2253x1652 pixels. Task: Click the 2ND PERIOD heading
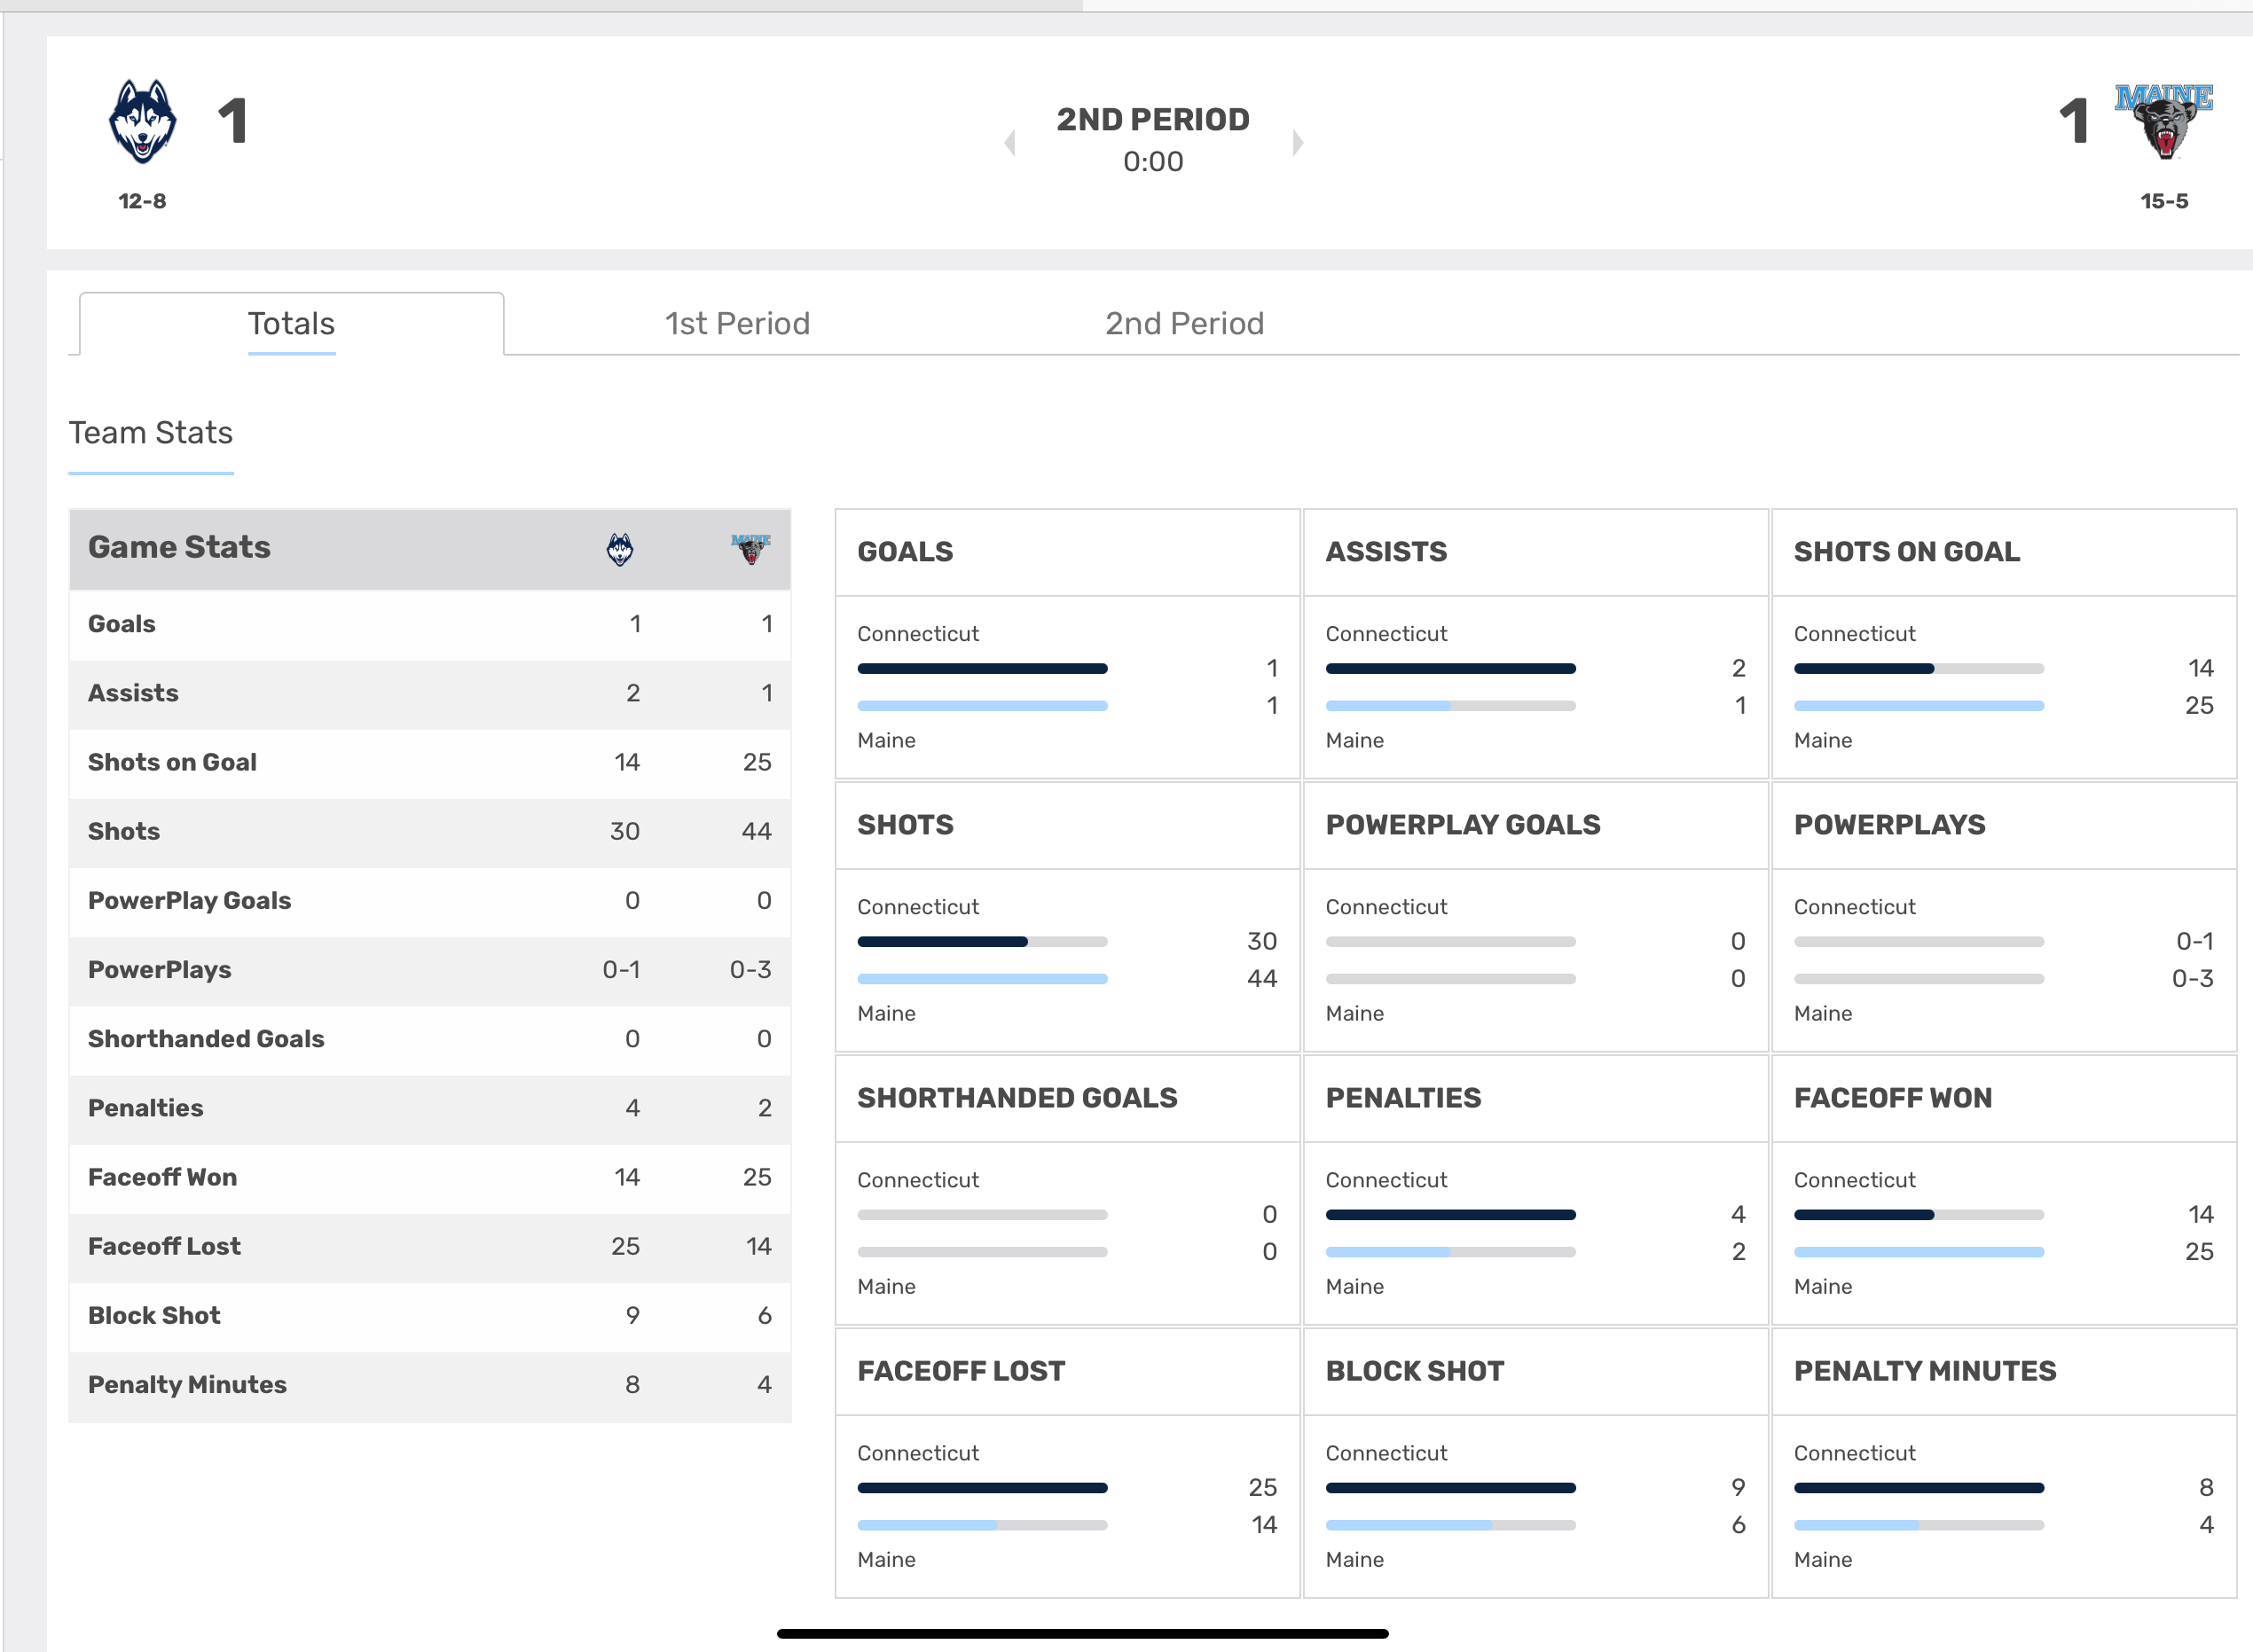pyautogui.click(x=1153, y=119)
